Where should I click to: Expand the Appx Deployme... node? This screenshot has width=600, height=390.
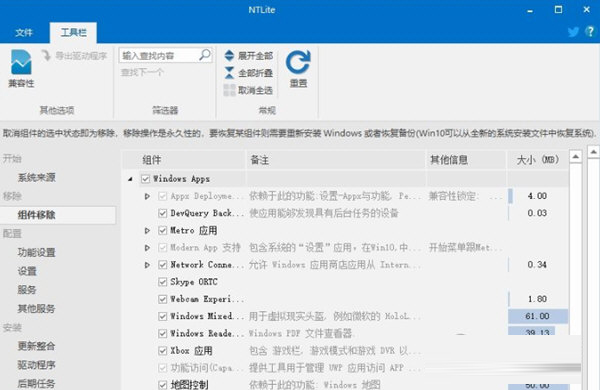tap(147, 196)
